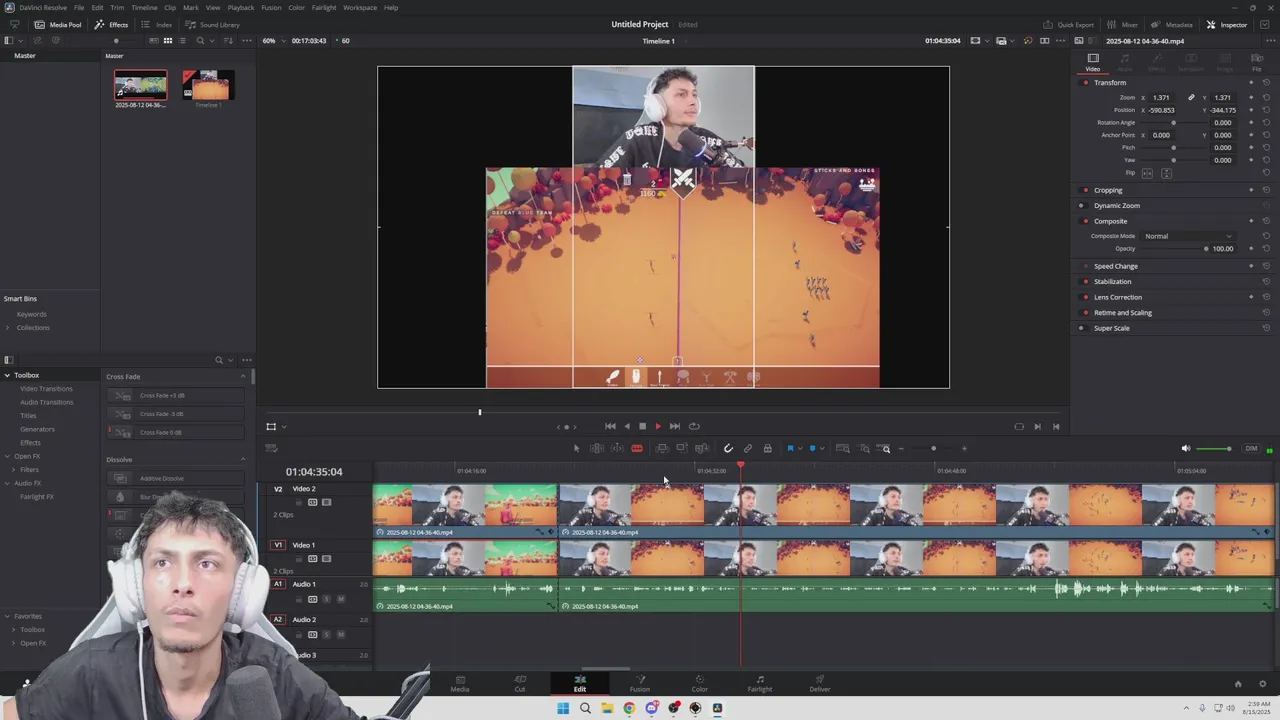Click the Detail Zoom icon
The height and width of the screenshot is (720, 1280).
coord(864,448)
